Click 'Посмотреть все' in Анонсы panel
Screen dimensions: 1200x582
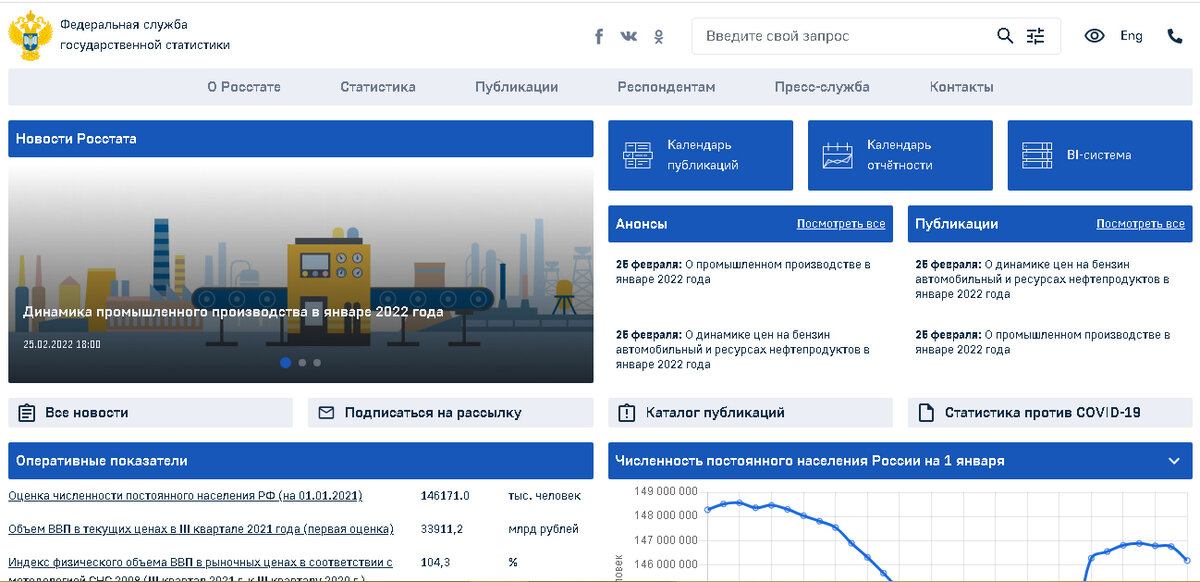click(841, 224)
